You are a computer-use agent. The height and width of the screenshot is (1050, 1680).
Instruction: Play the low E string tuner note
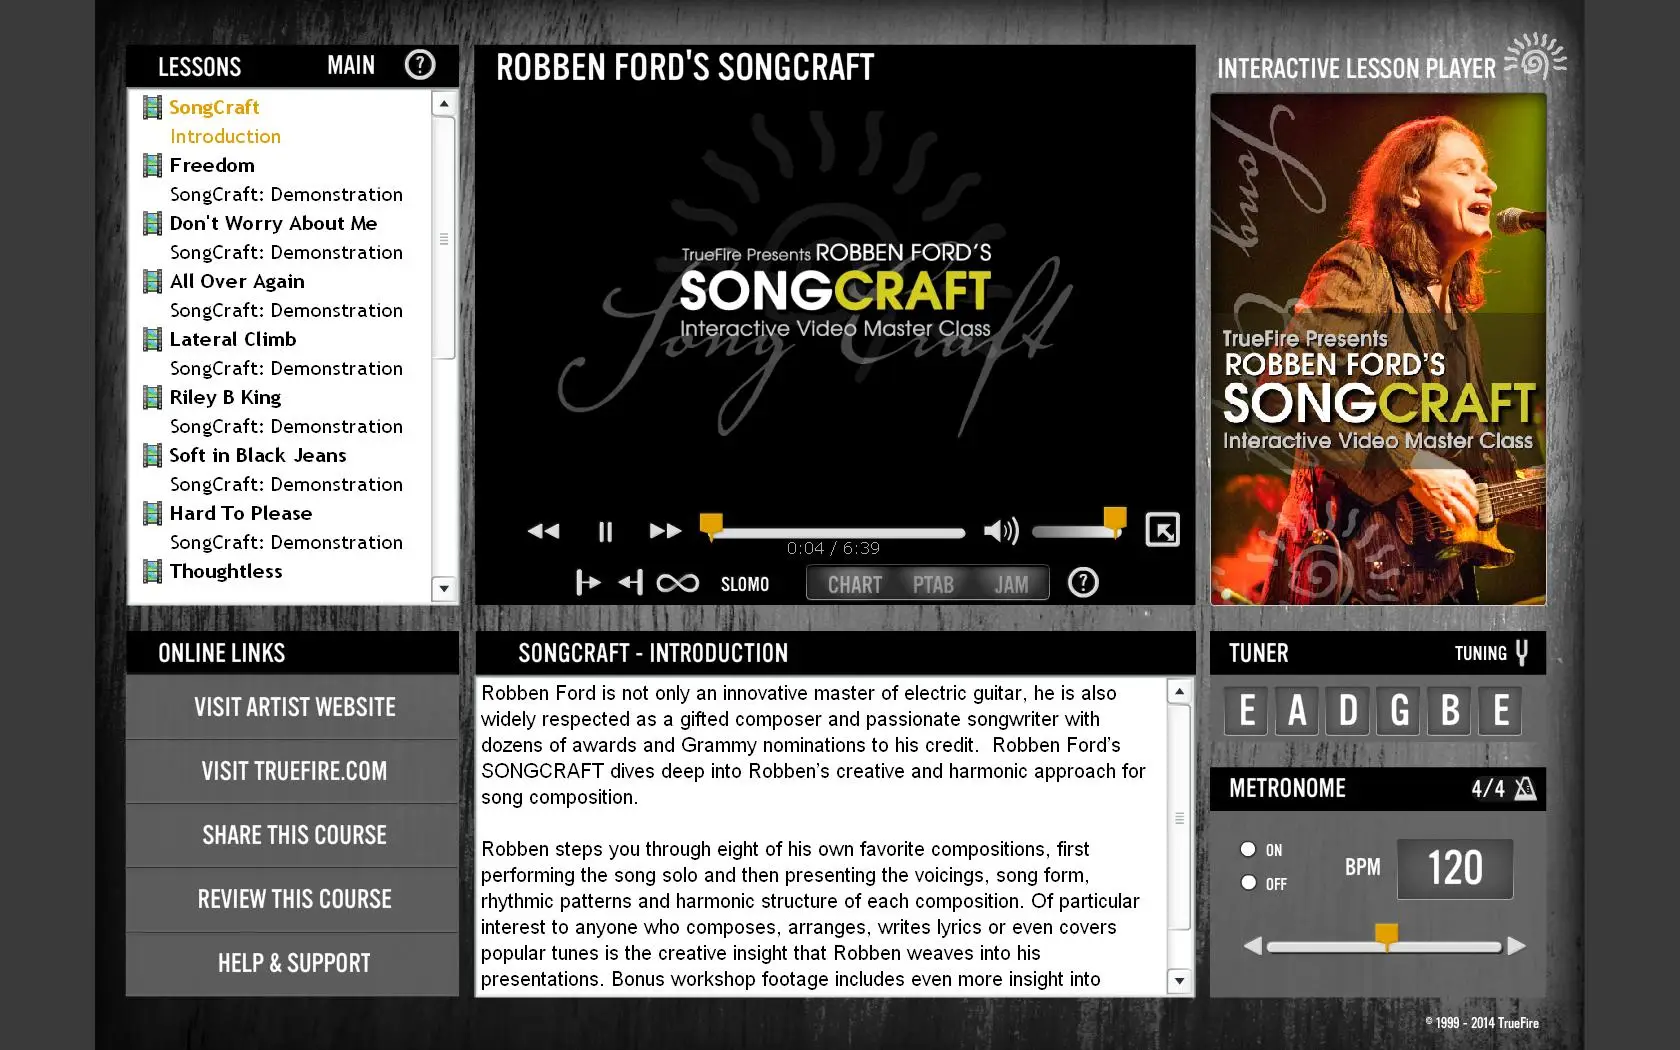pyautogui.click(x=1246, y=711)
